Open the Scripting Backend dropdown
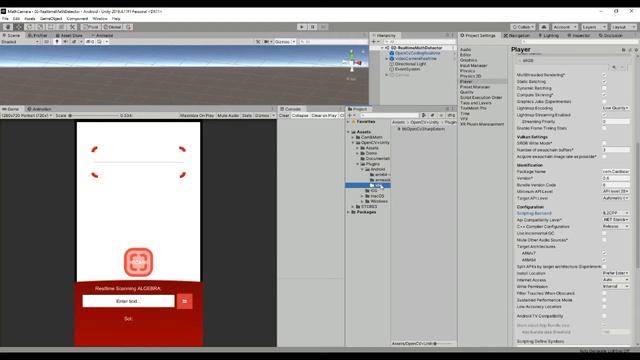 tap(616, 213)
